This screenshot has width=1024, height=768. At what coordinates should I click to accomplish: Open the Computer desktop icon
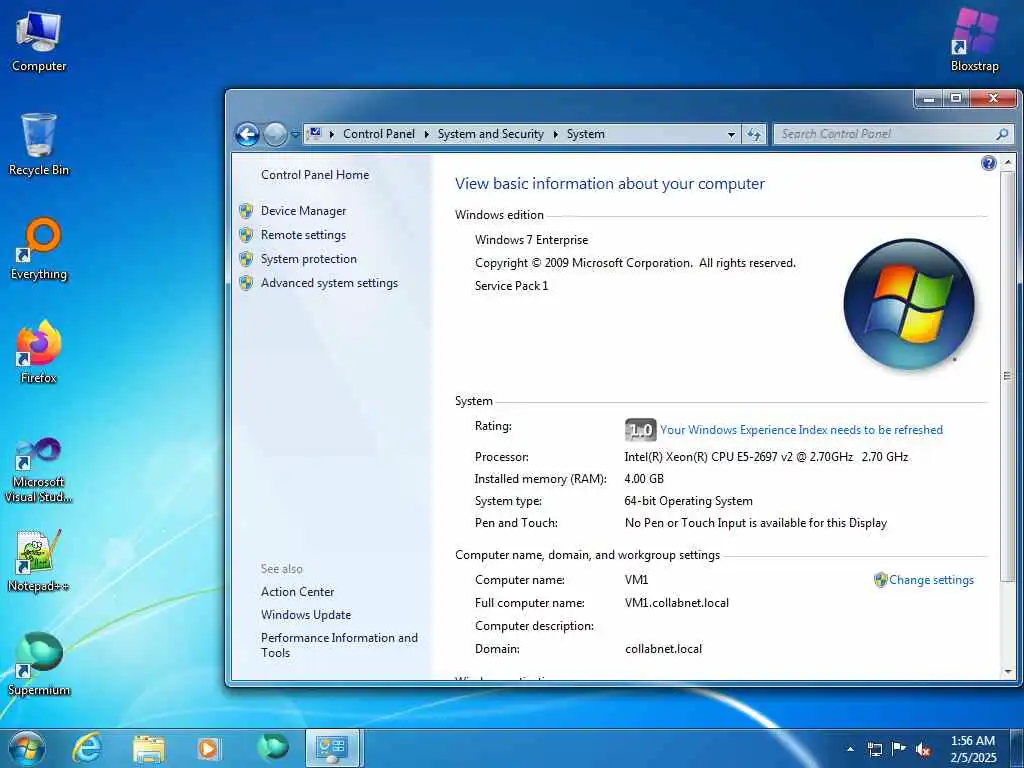click(39, 41)
